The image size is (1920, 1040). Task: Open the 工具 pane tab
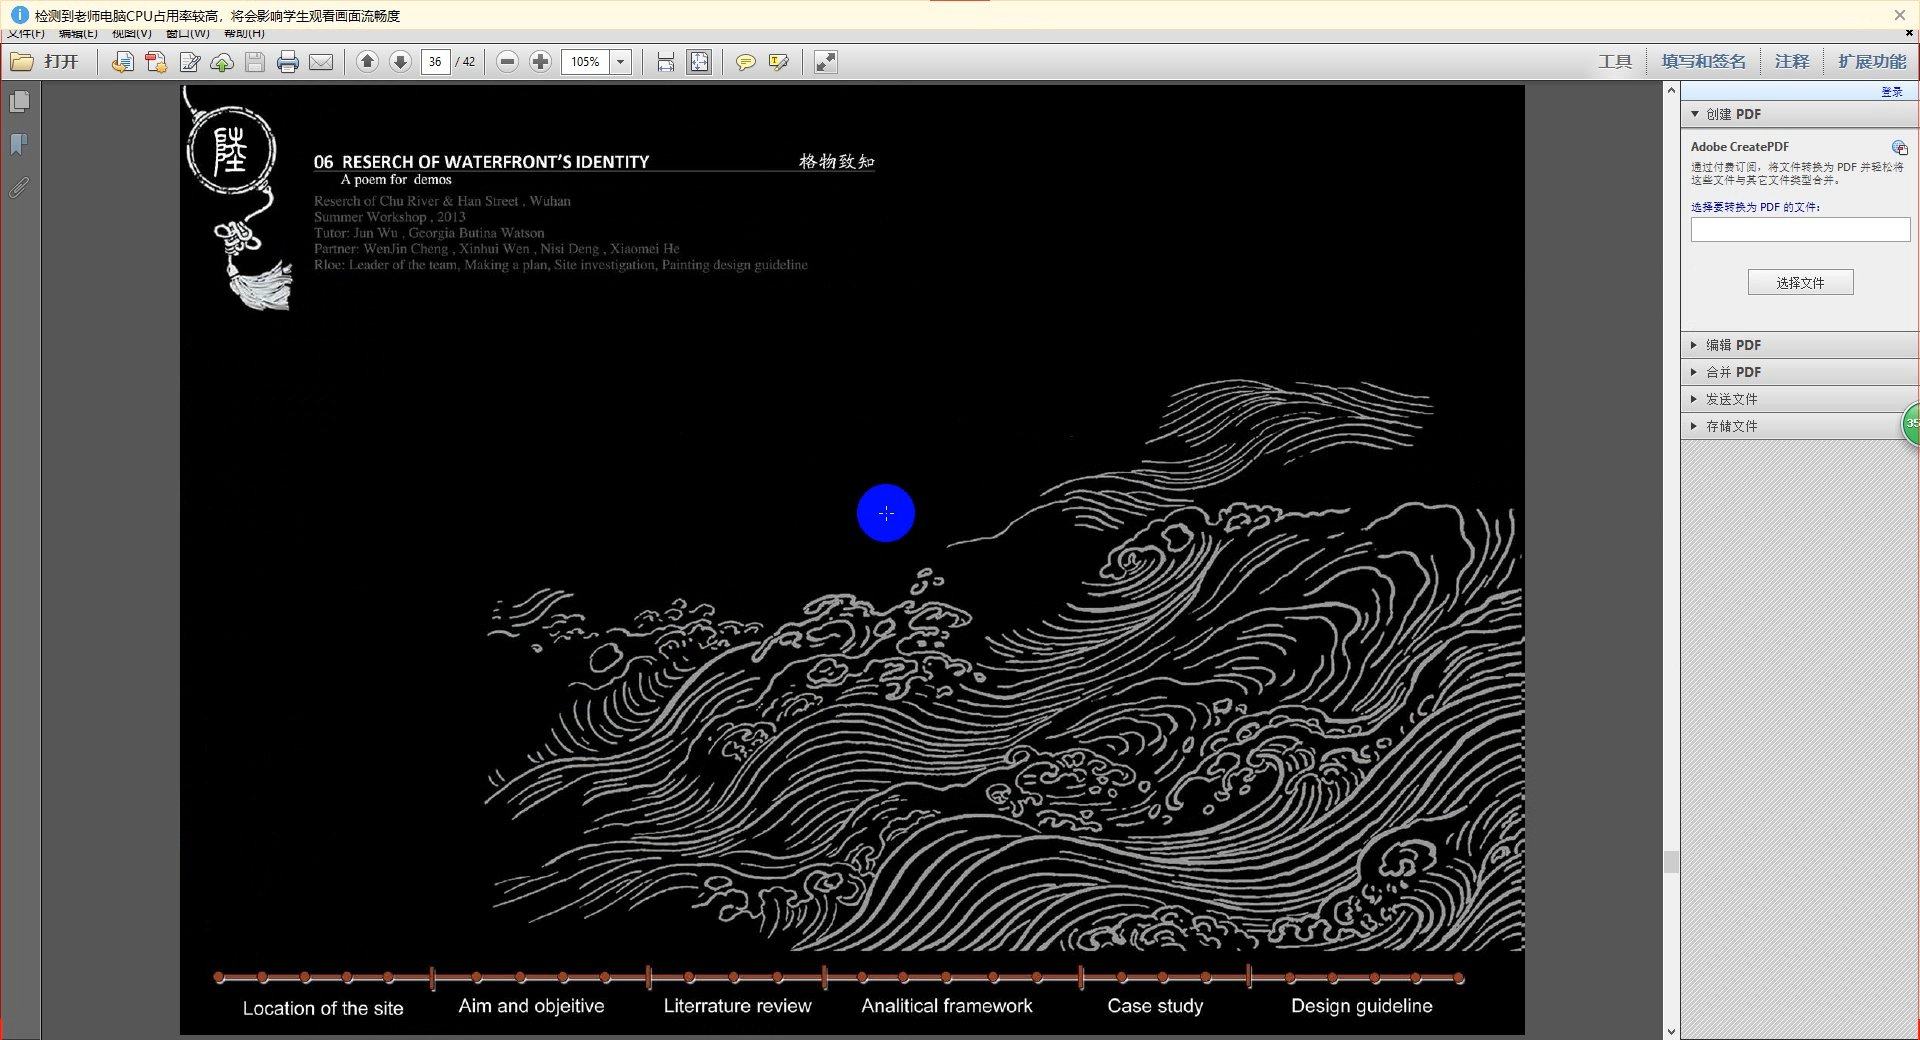1615,62
